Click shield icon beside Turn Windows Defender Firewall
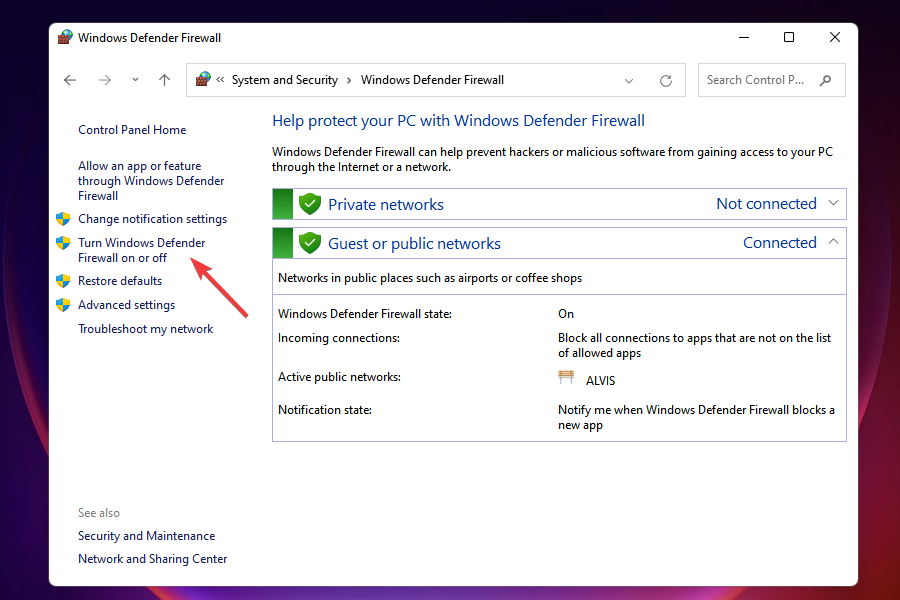Image resolution: width=900 pixels, height=600 pixels. coord(63,243)
